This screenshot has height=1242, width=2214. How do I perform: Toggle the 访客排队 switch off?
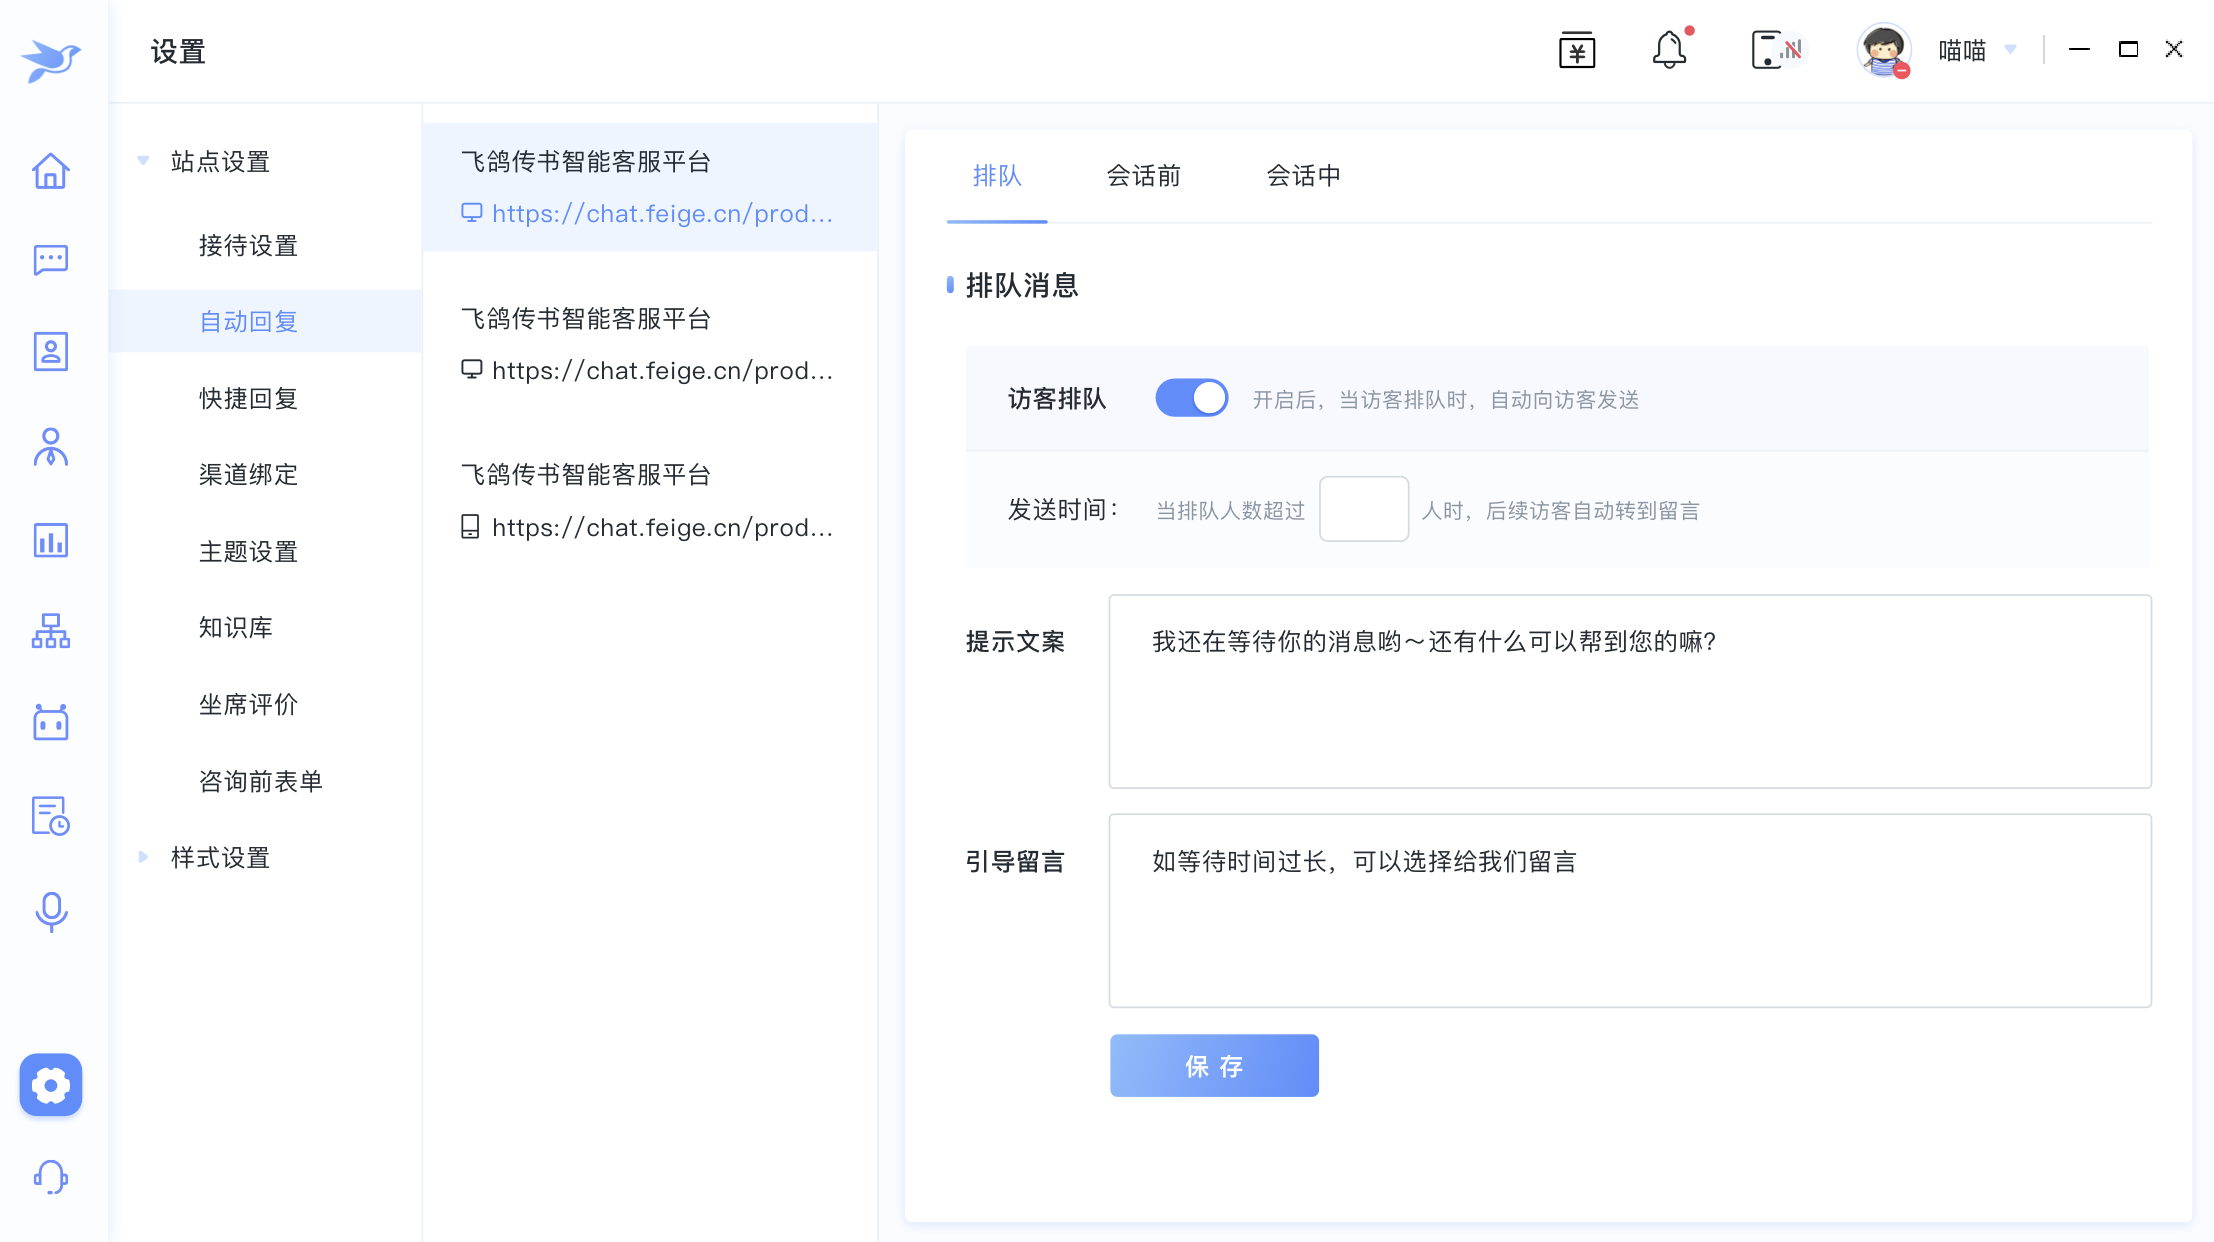[x=1191, y=398]
